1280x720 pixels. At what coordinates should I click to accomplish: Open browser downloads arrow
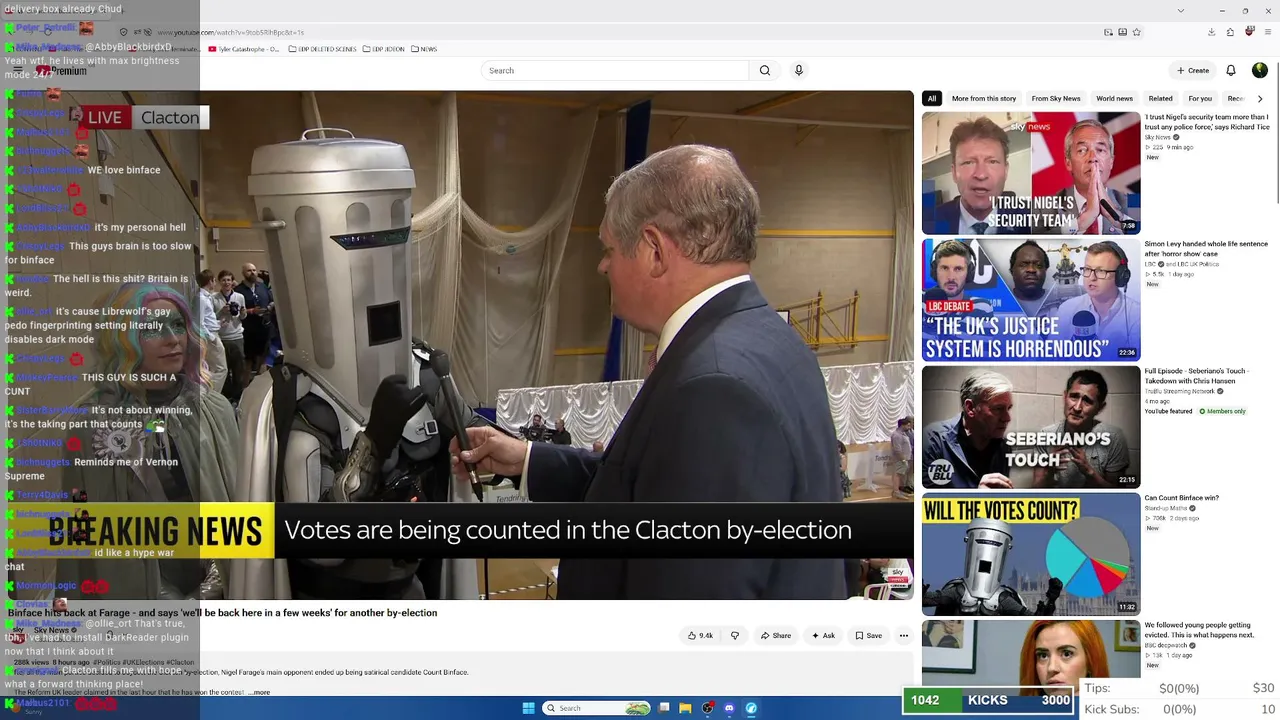(x=1211, y=32)
